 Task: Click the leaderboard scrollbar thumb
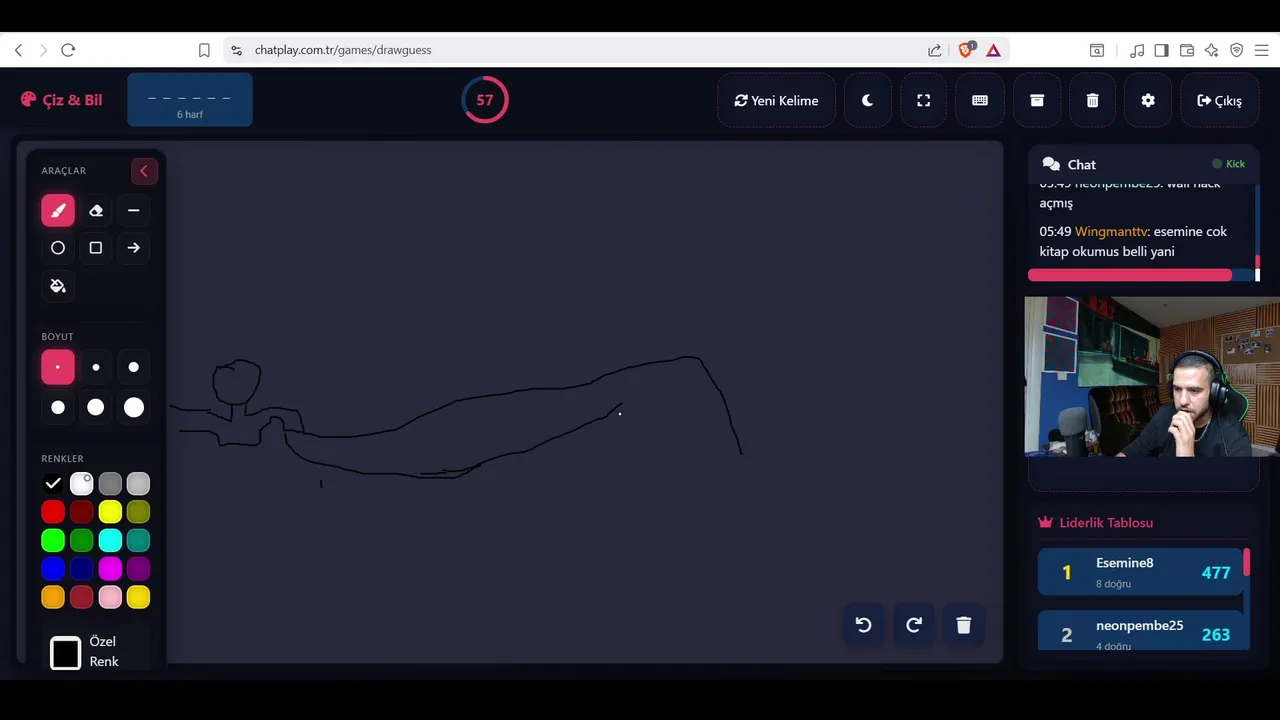click(x=1247, y=562)
